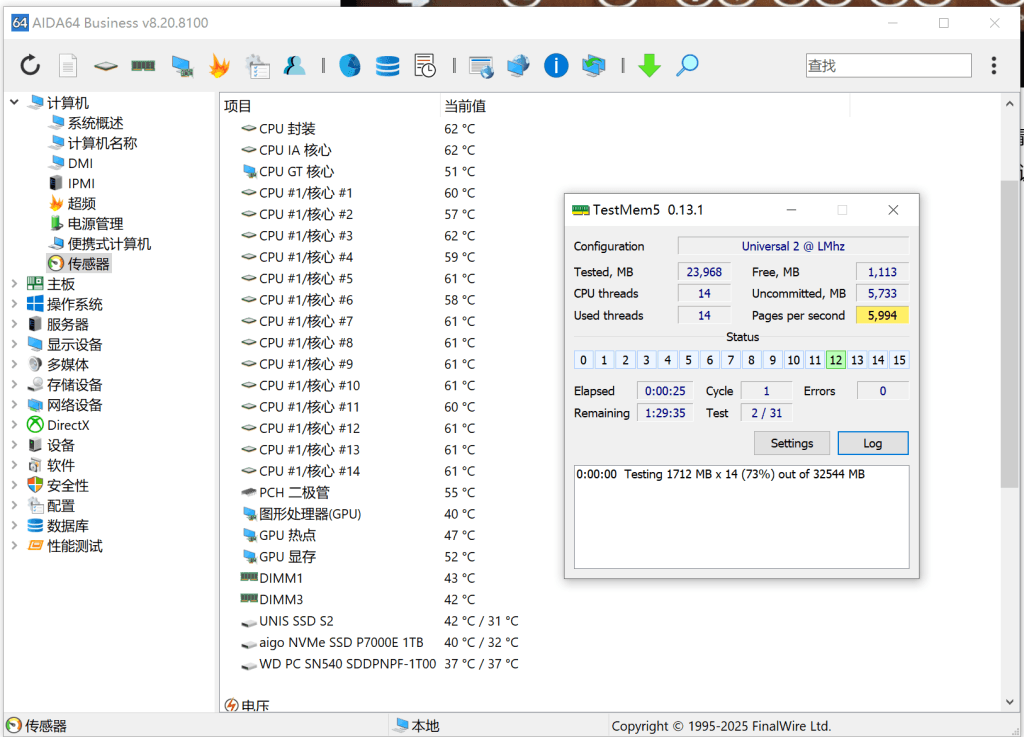
Task: Click the two monitors sync icon
Action: point(594,66)
